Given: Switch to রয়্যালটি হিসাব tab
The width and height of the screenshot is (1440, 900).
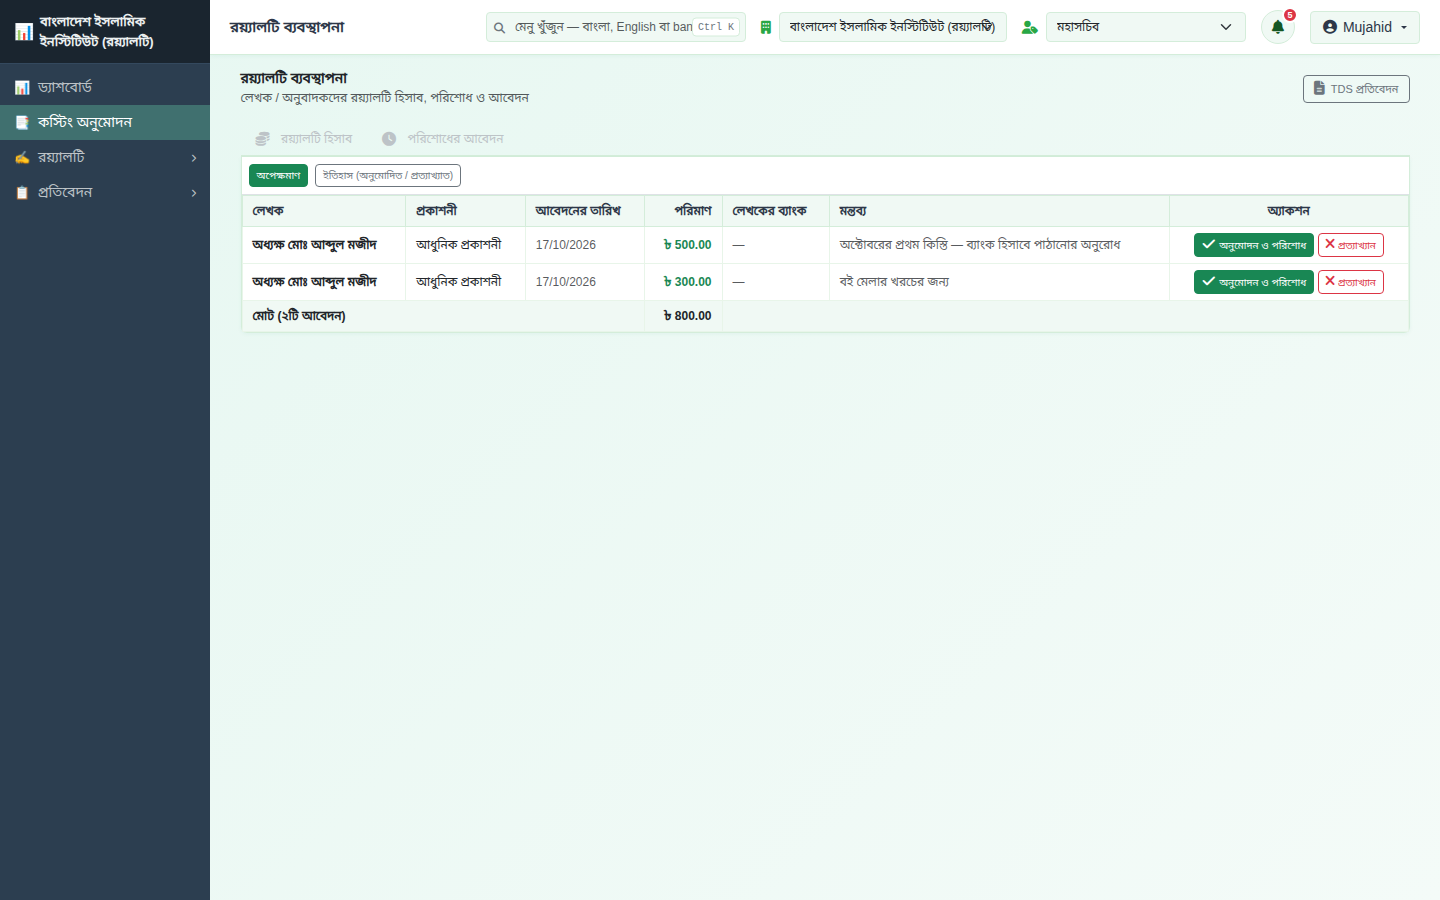Looking at the screenshot, I should pyautogui.click(x=304, y=139).
